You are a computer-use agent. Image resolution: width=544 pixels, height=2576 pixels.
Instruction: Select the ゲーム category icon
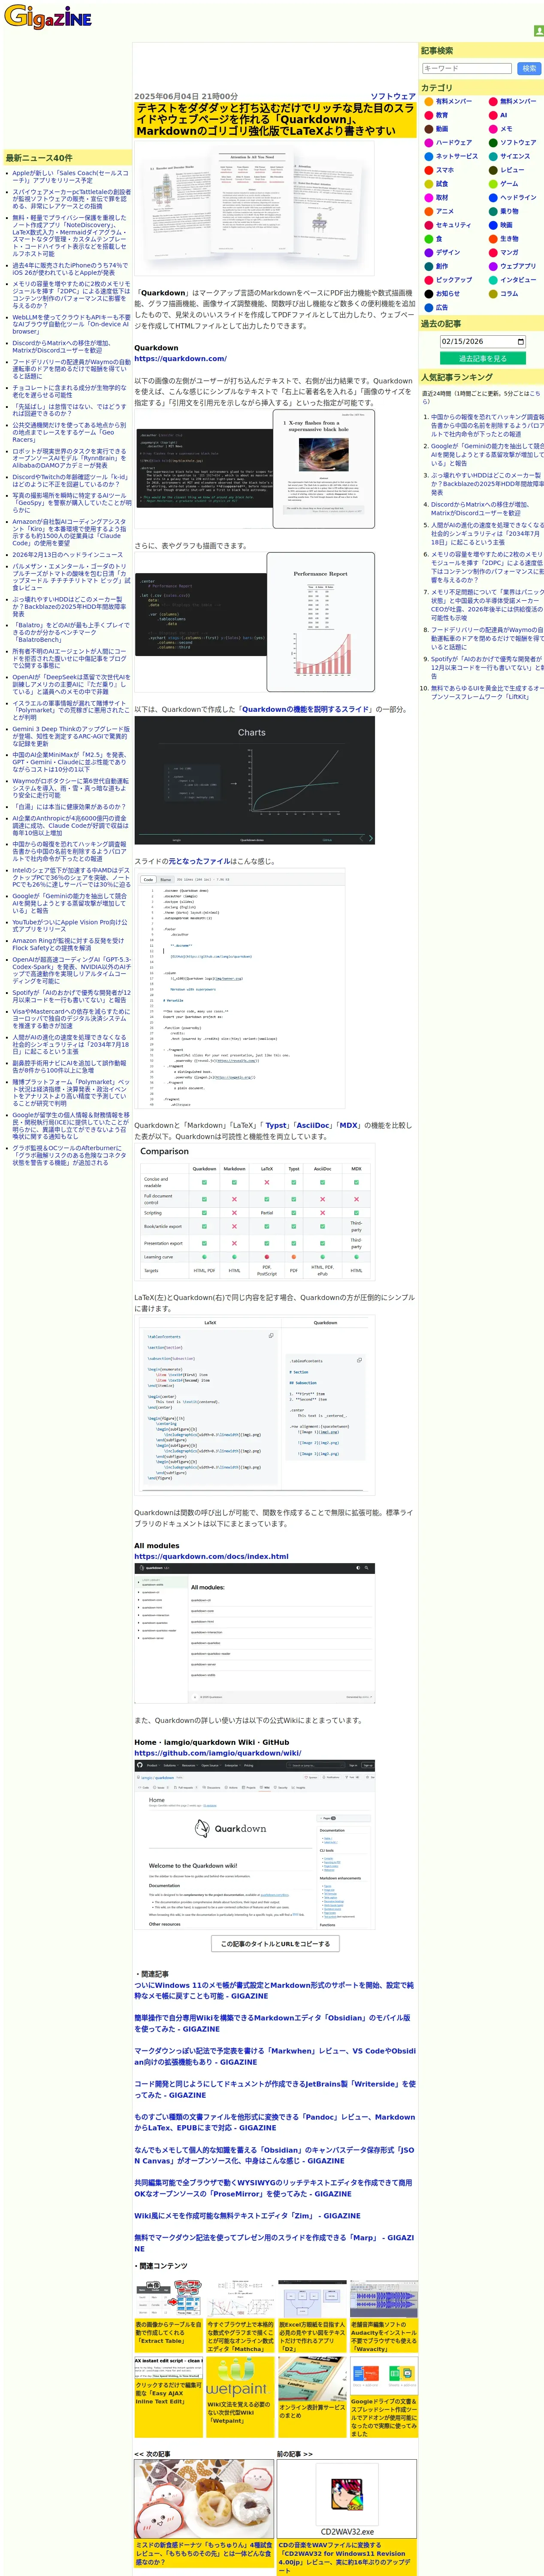tap(493, 184)
